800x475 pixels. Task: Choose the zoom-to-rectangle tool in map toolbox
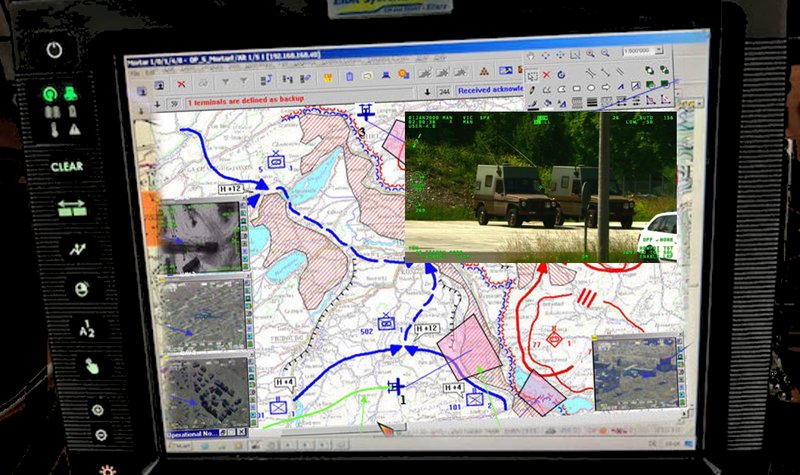tap(575, 55)
